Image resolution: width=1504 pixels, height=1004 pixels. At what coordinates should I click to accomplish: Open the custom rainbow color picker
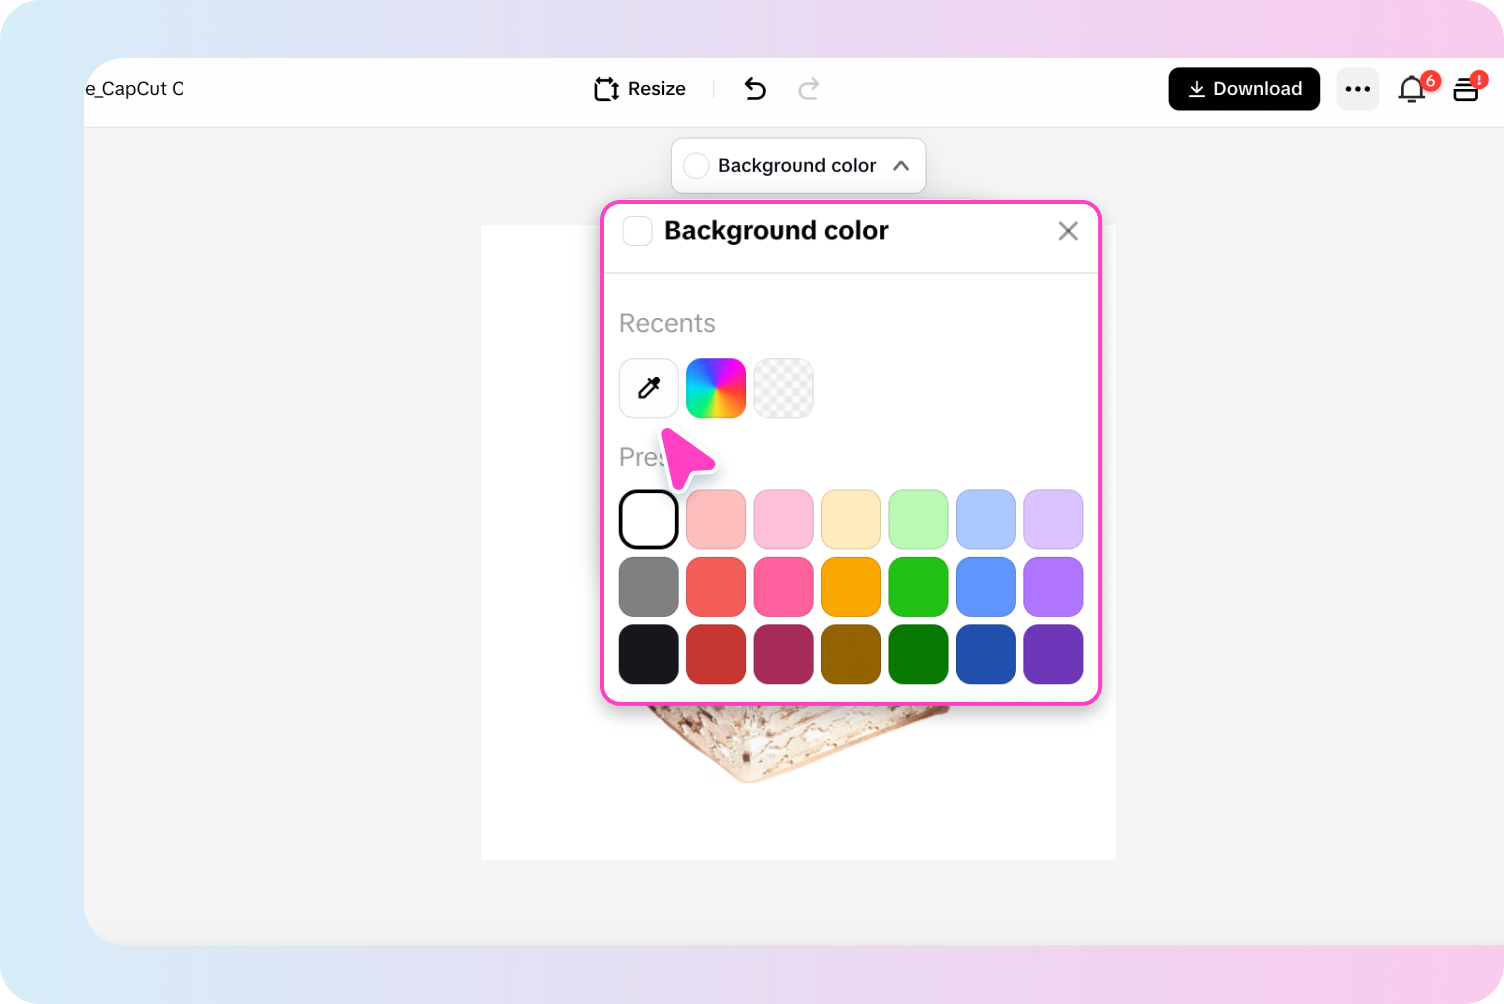pos(716,388)
